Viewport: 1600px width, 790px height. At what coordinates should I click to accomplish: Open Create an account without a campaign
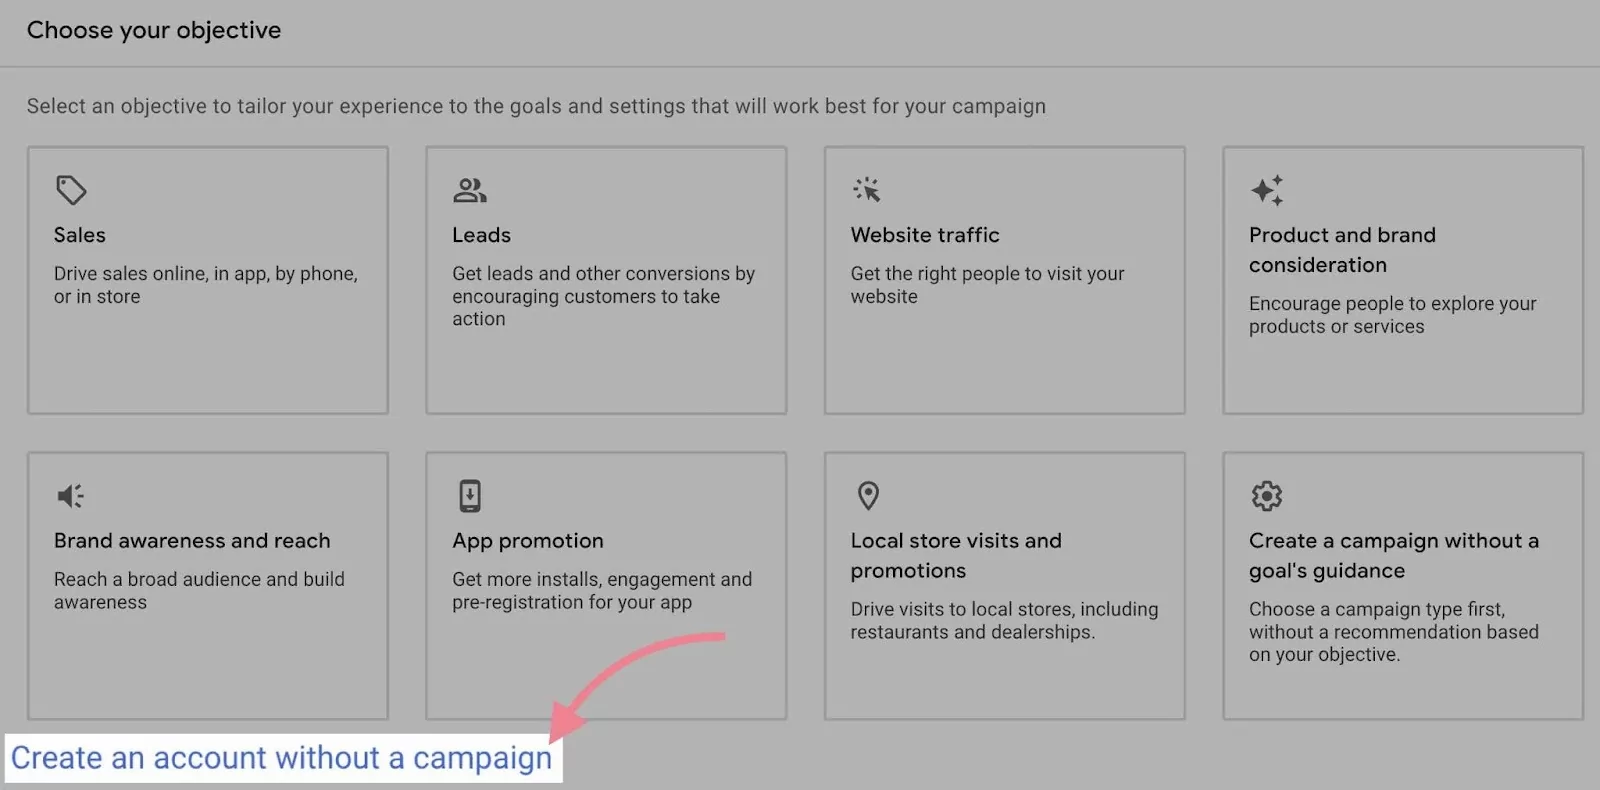click(281, 758)
